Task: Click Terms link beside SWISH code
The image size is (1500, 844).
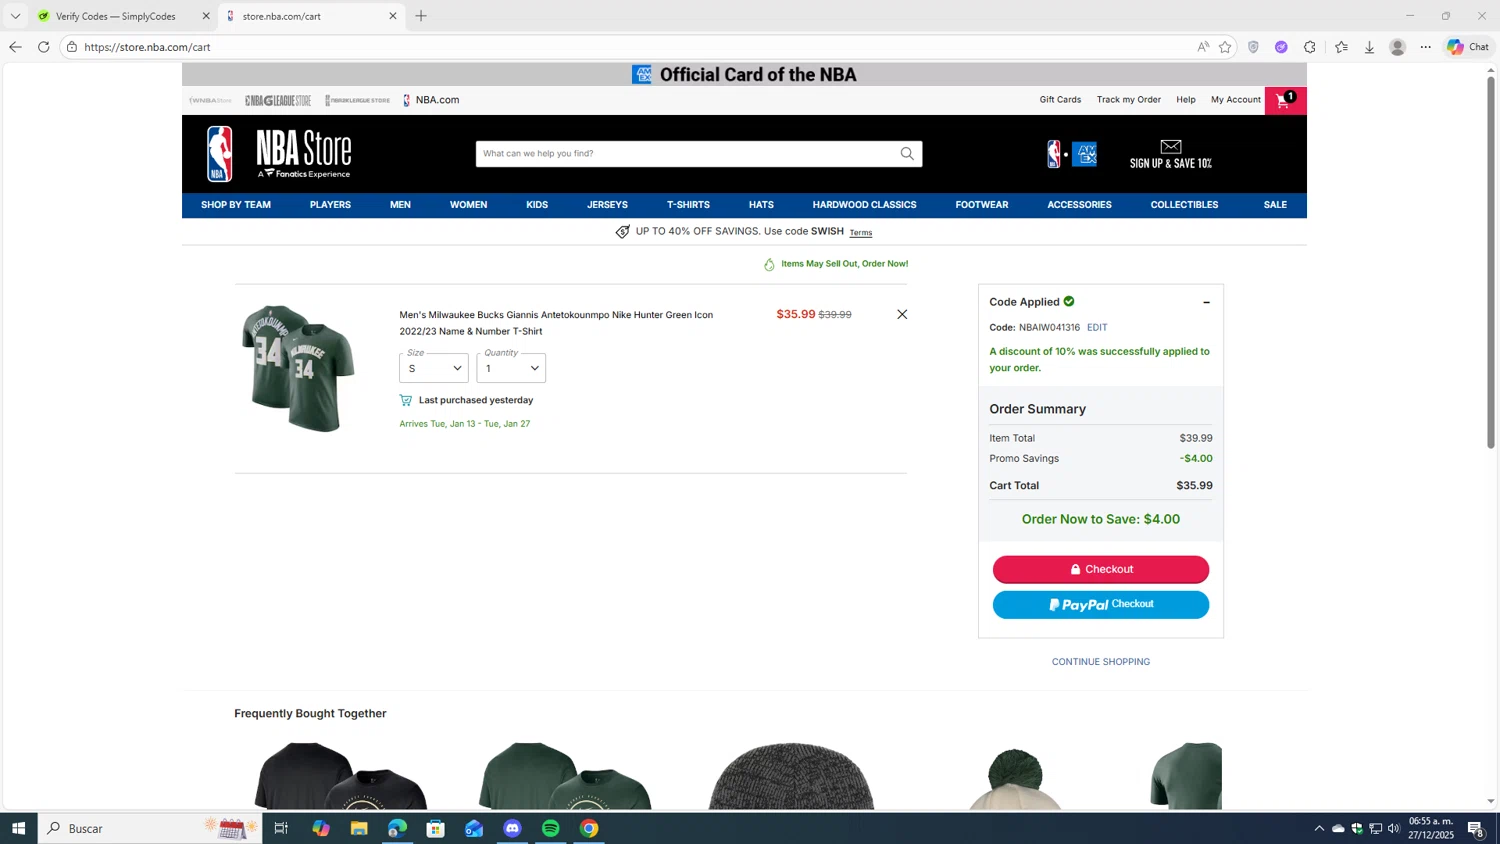Action: tap(861, 233)
